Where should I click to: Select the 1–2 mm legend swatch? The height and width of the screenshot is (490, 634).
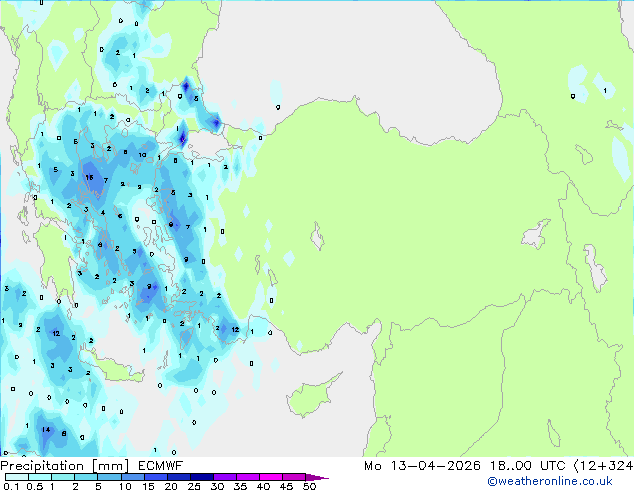(63, 477)
